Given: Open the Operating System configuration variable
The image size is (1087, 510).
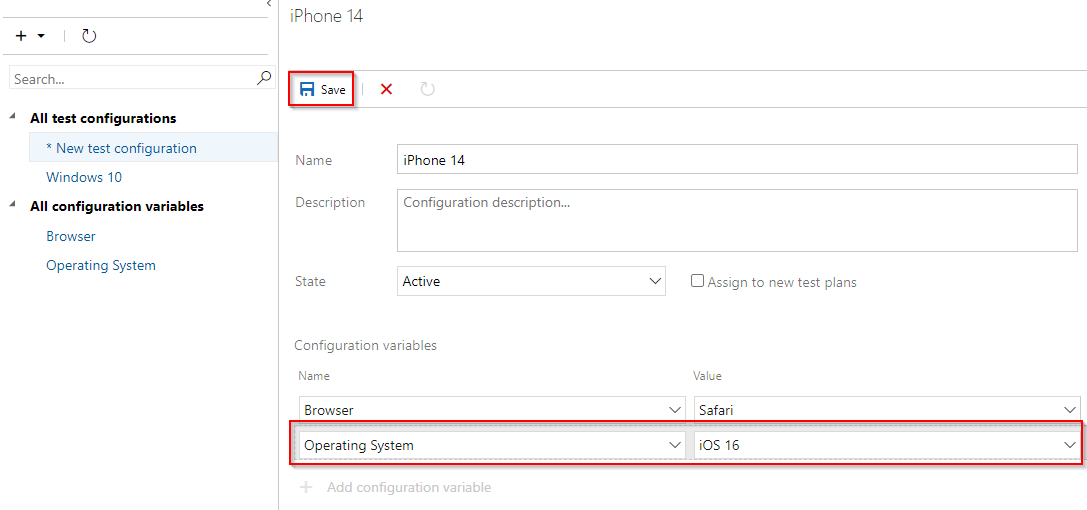Looking at the screenshot, I should click(101, 265).
